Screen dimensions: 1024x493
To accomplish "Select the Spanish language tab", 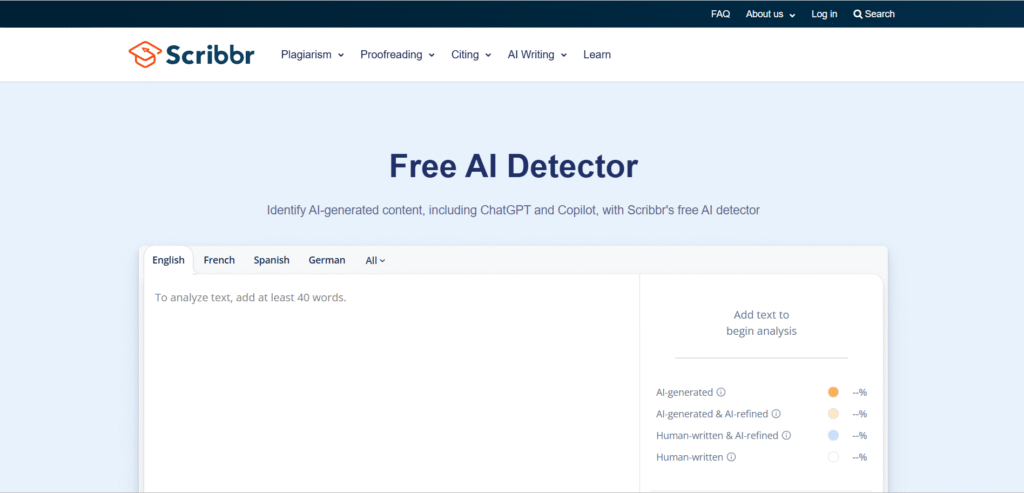I will pyautogui.click(x=271, y=260).
